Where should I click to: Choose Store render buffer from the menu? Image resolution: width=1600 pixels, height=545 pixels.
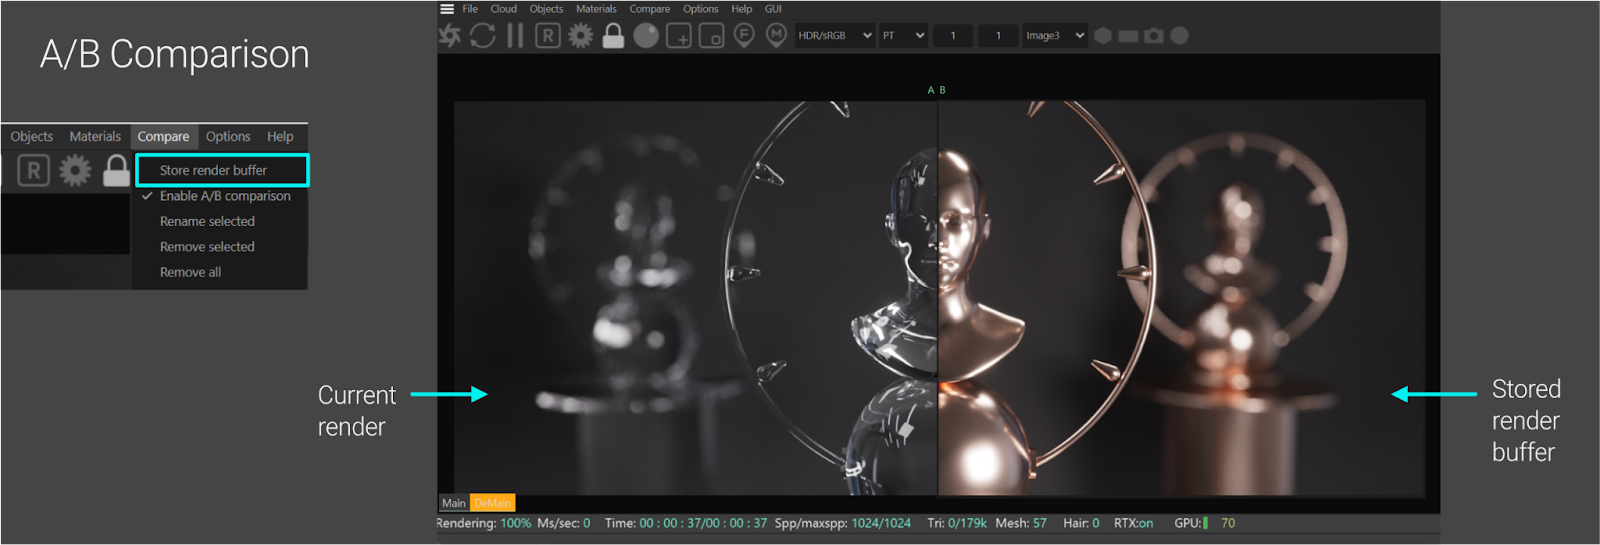coord(213,170)
